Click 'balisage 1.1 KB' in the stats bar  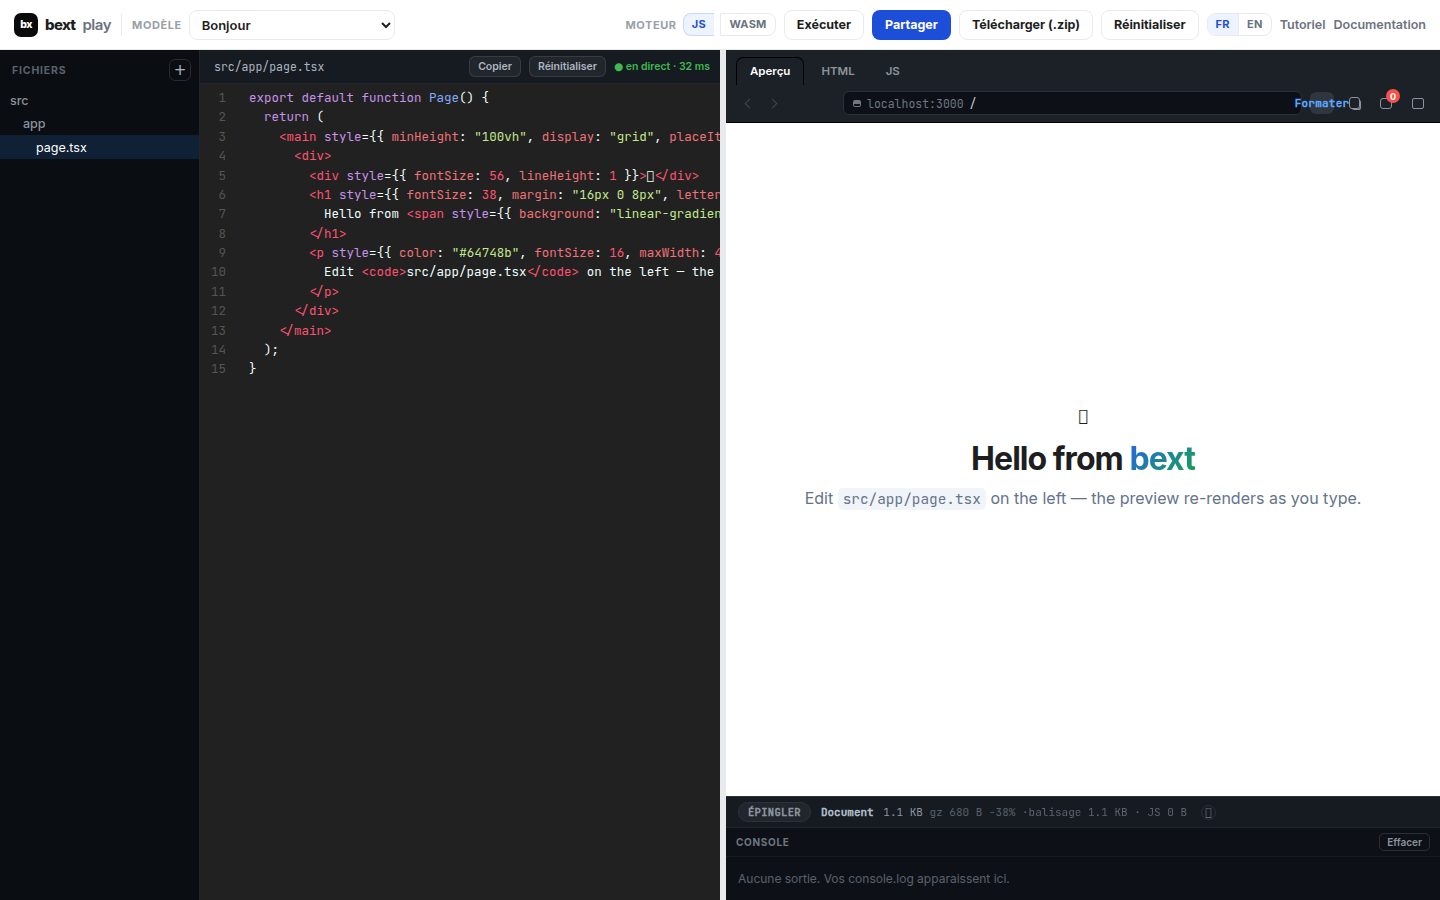pos(1077,813)
